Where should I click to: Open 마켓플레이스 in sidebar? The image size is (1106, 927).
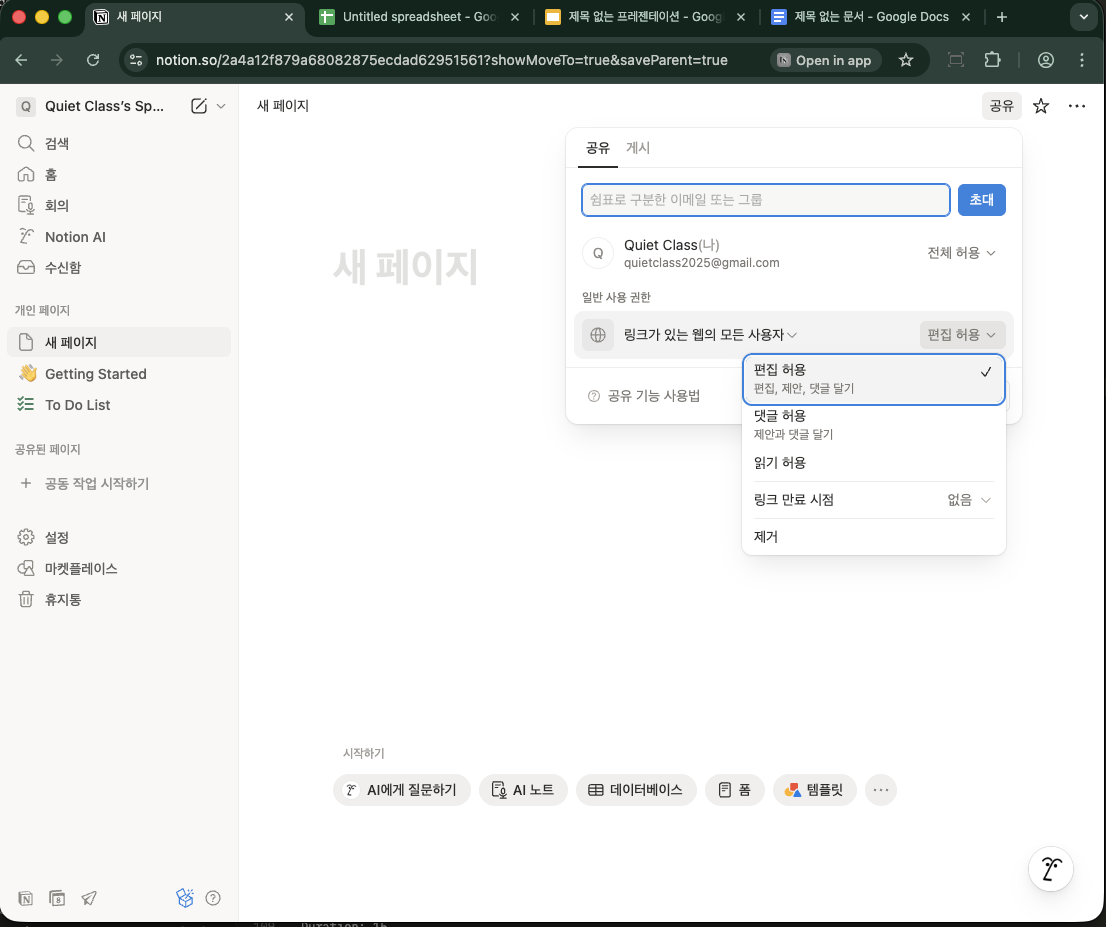pos(81,569)
